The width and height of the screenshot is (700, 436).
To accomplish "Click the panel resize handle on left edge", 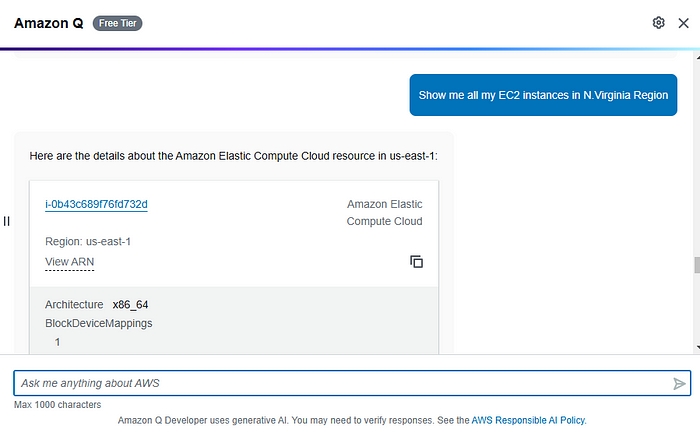I will (6, 221).
